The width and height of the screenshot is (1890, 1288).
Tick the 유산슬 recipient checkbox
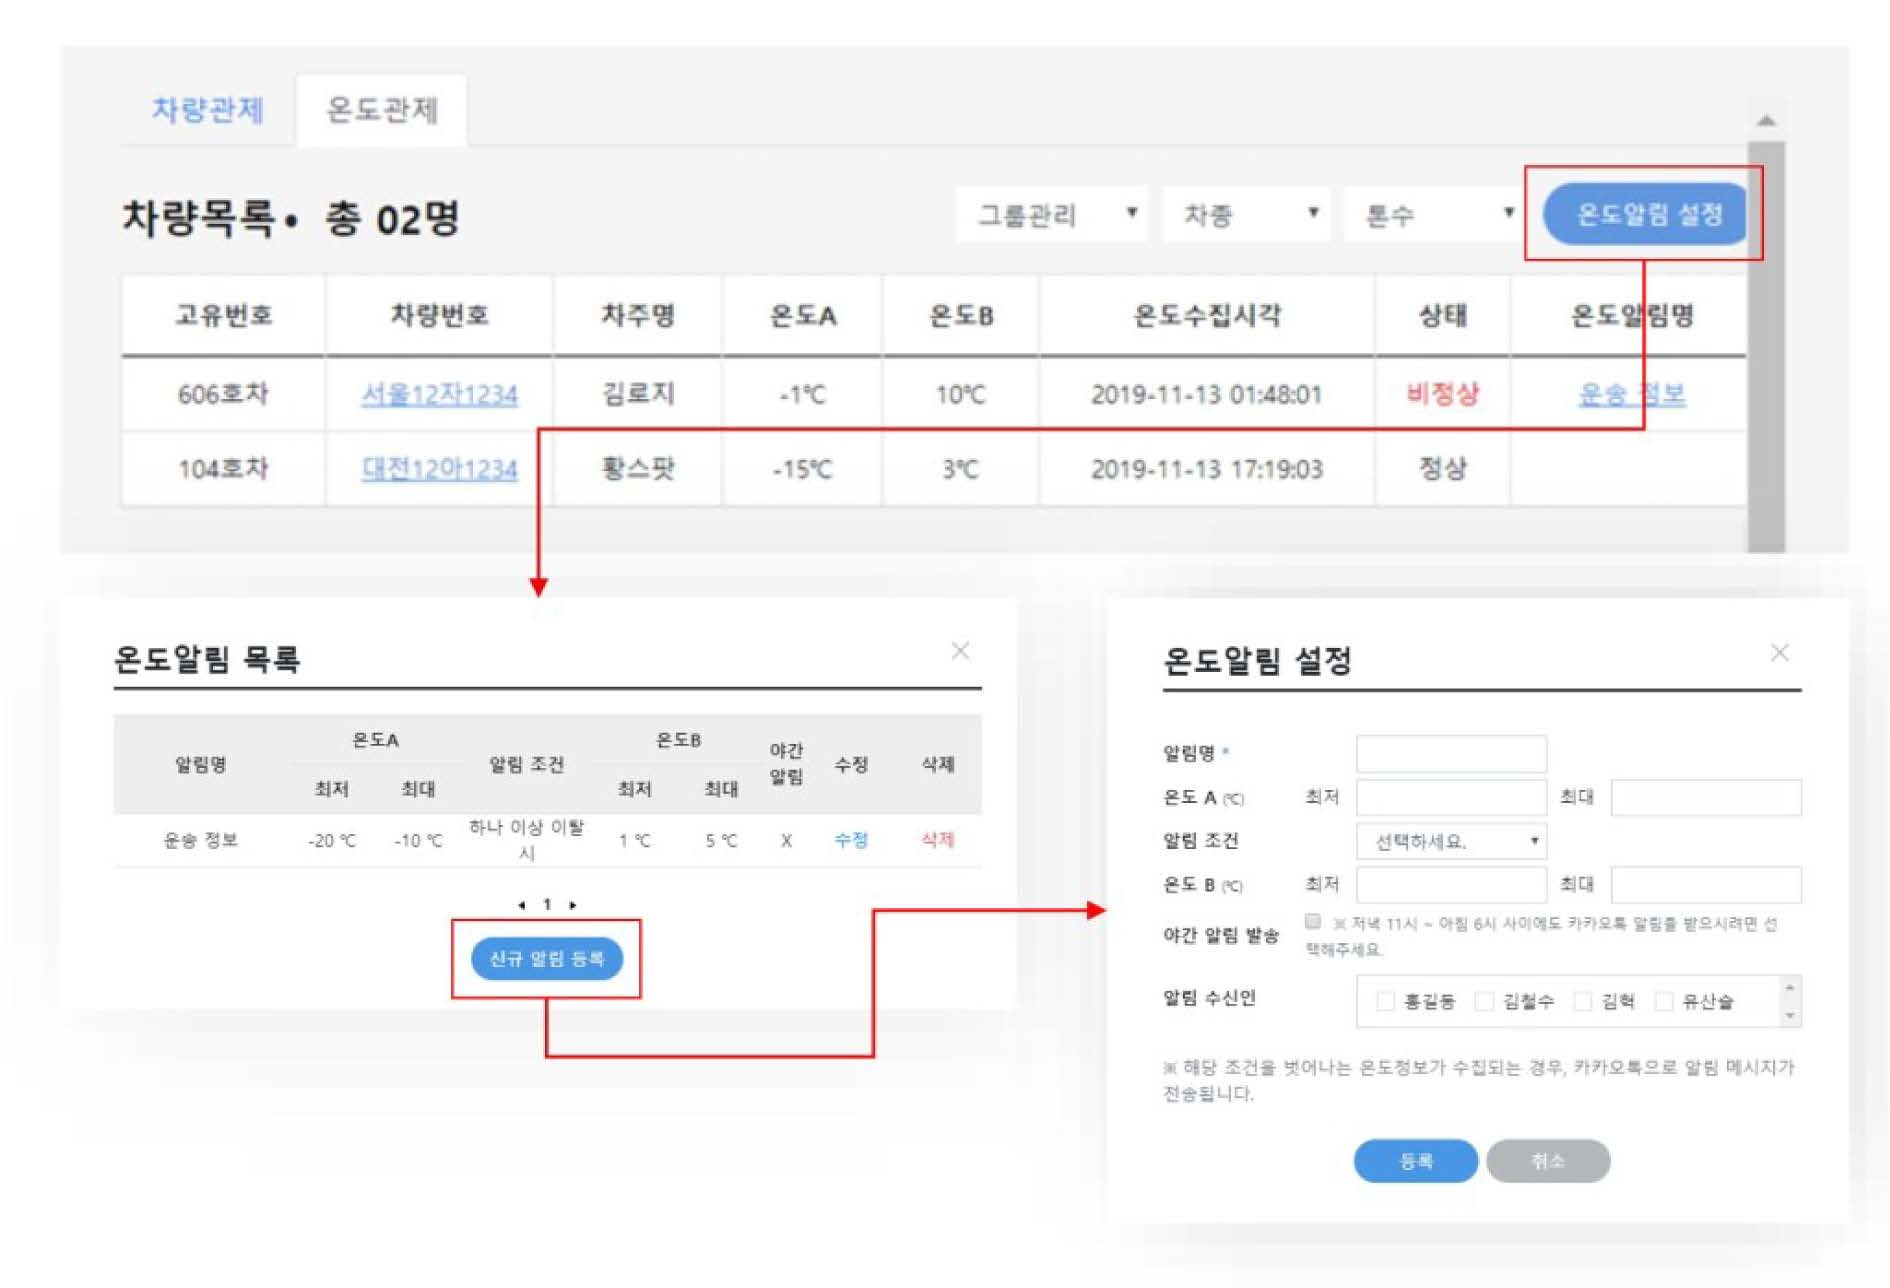click(1664, 1001)
